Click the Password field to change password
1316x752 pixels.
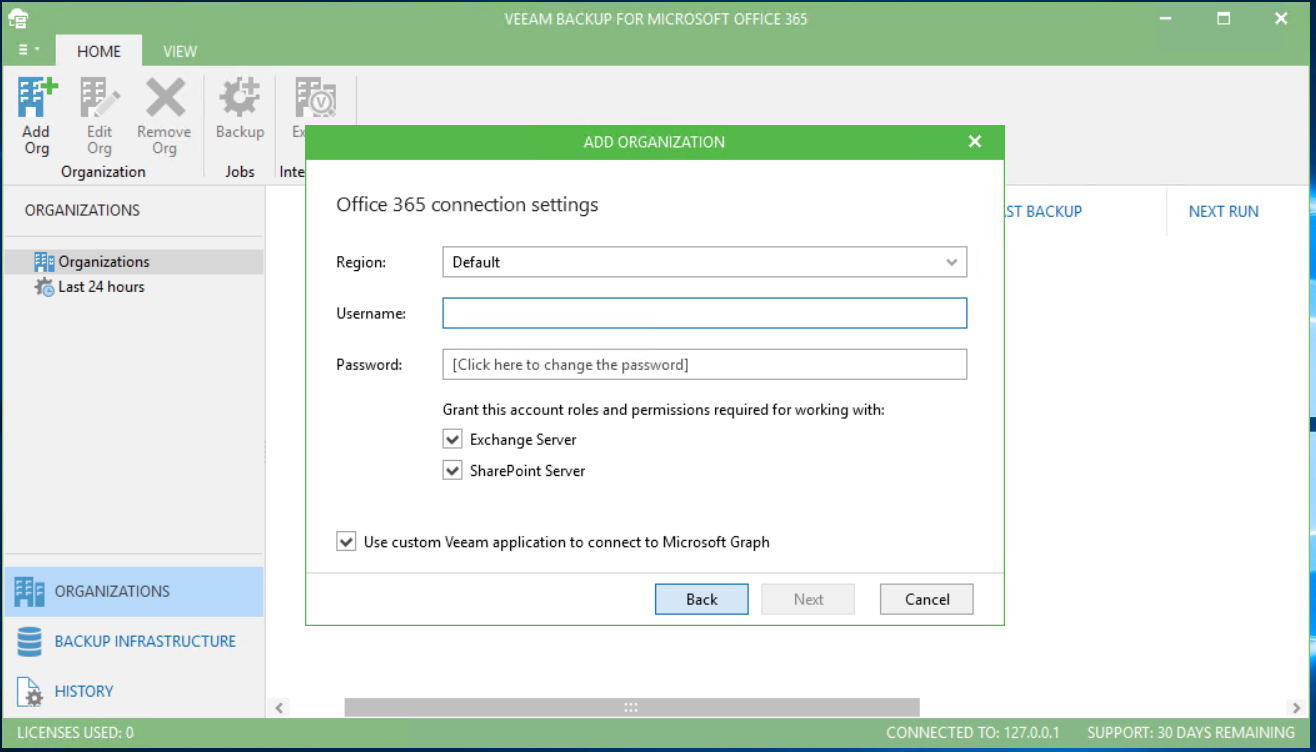point(705,364)
